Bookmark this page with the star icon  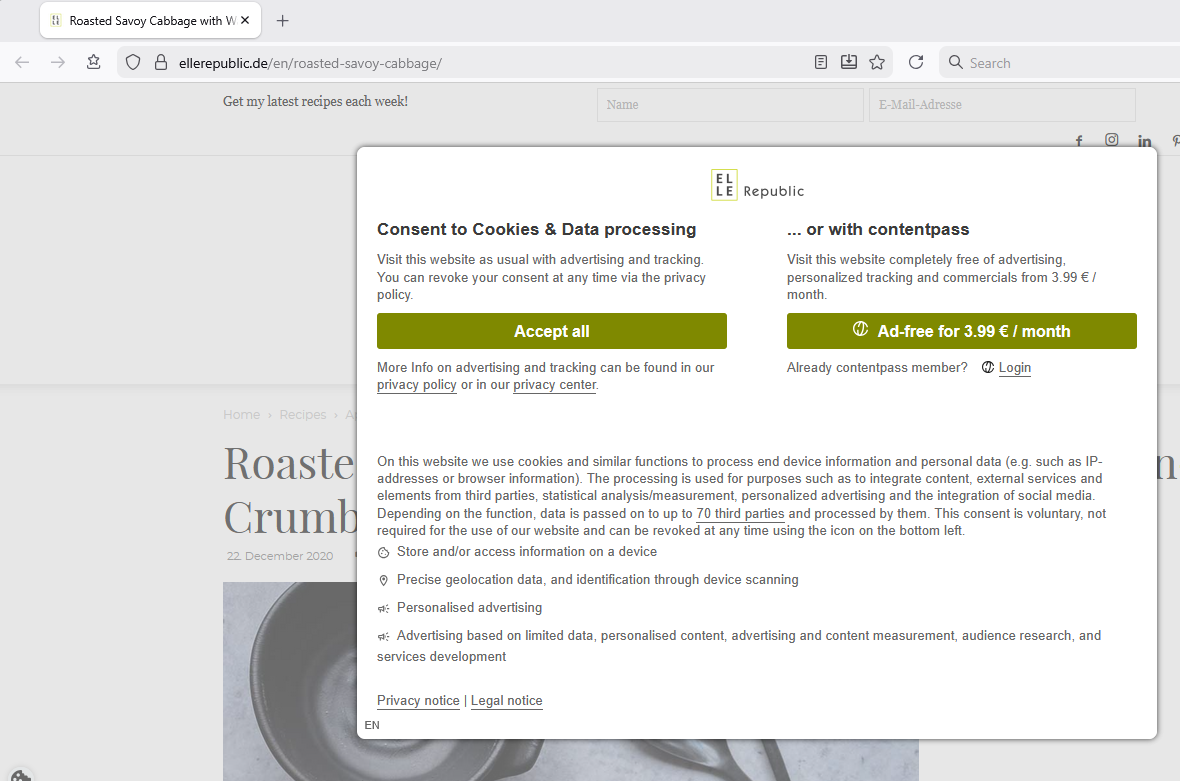877,62
